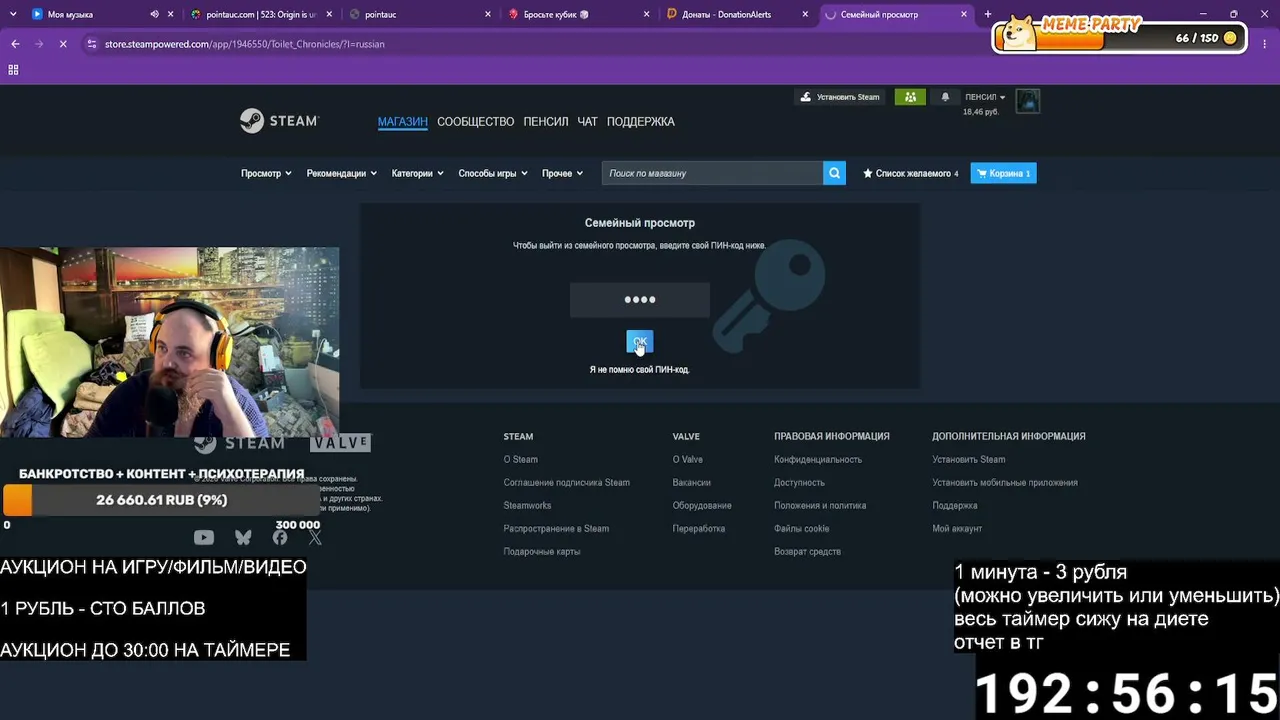Click the Bluesky butterfly icon in footer
Image resolution: width=1280 pixels, height=720 pixels.
coord(243,537)
